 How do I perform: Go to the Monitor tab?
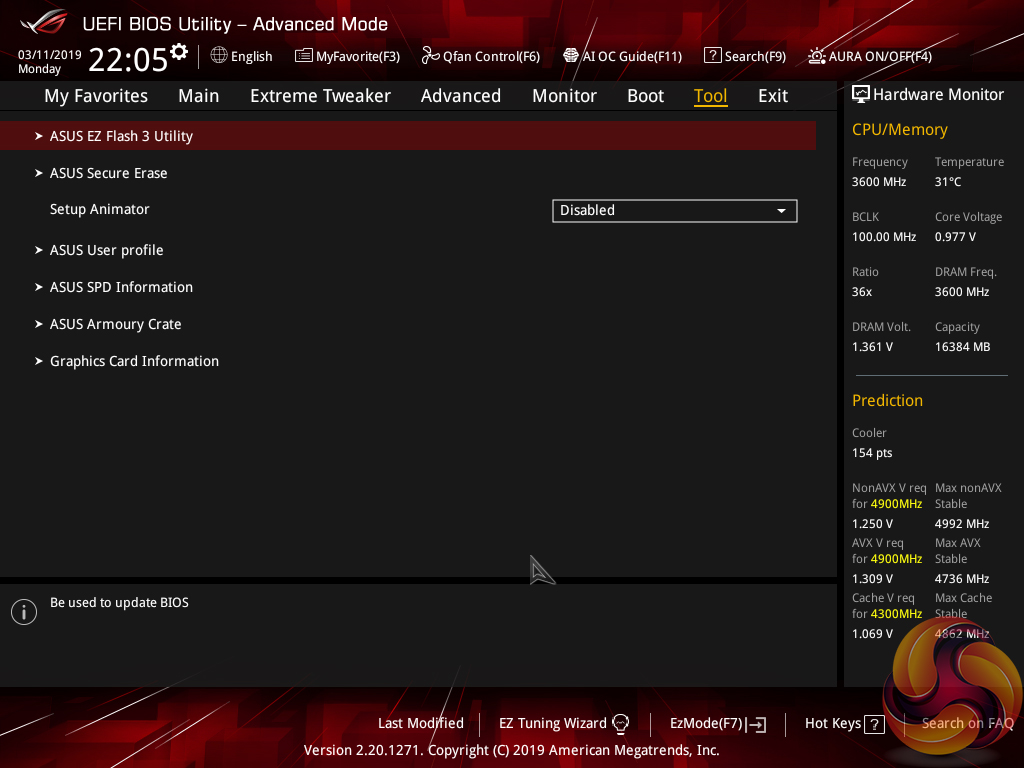[x=564, y=95]
